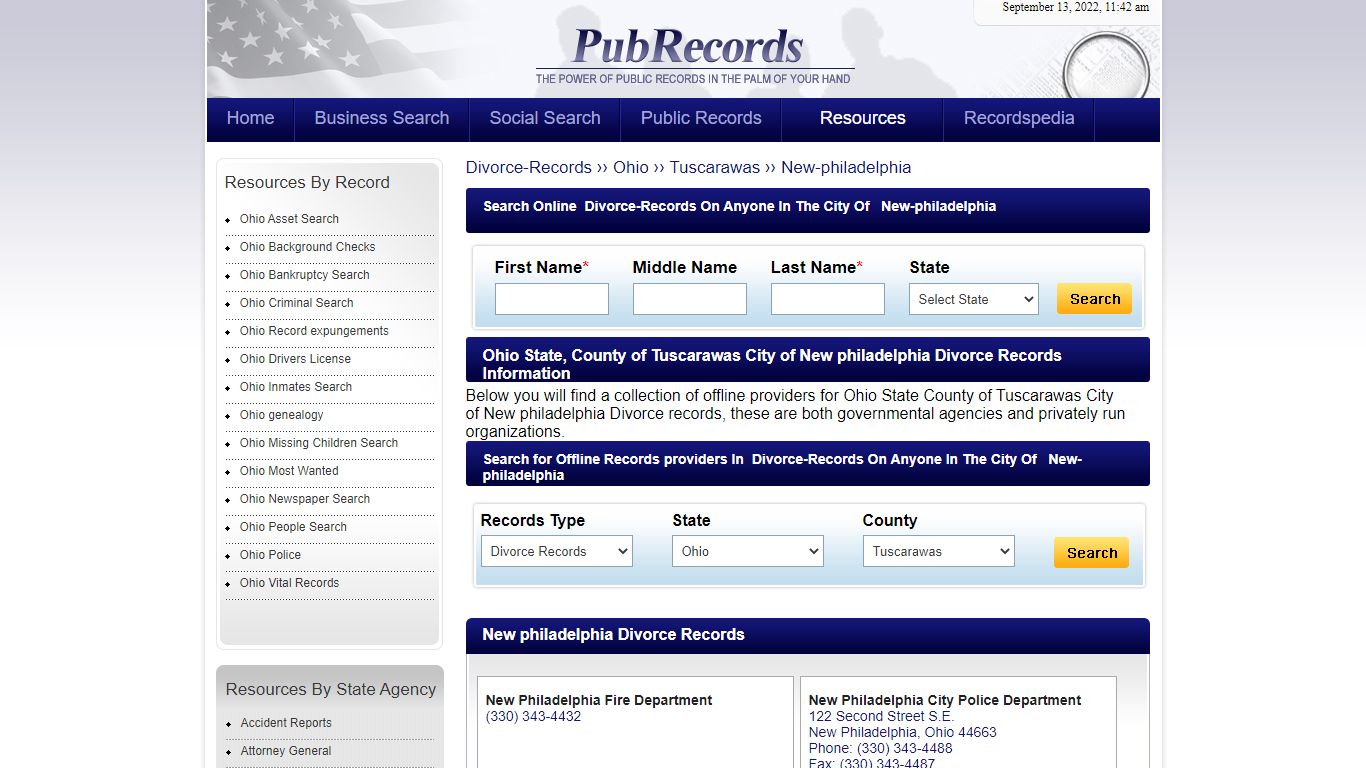This screenshot has width=1366, height=768.
Task: Open Ohio Newspaper Search link
Action: pos(305,499)
